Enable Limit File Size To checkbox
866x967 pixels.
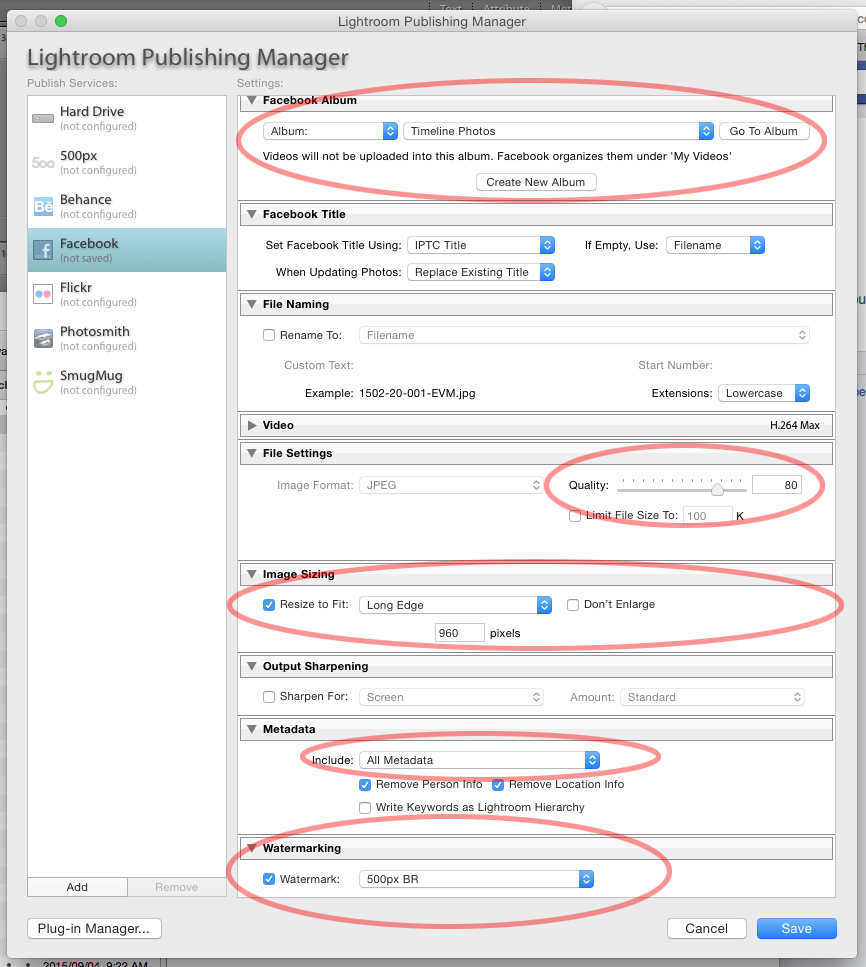[575, 516]
